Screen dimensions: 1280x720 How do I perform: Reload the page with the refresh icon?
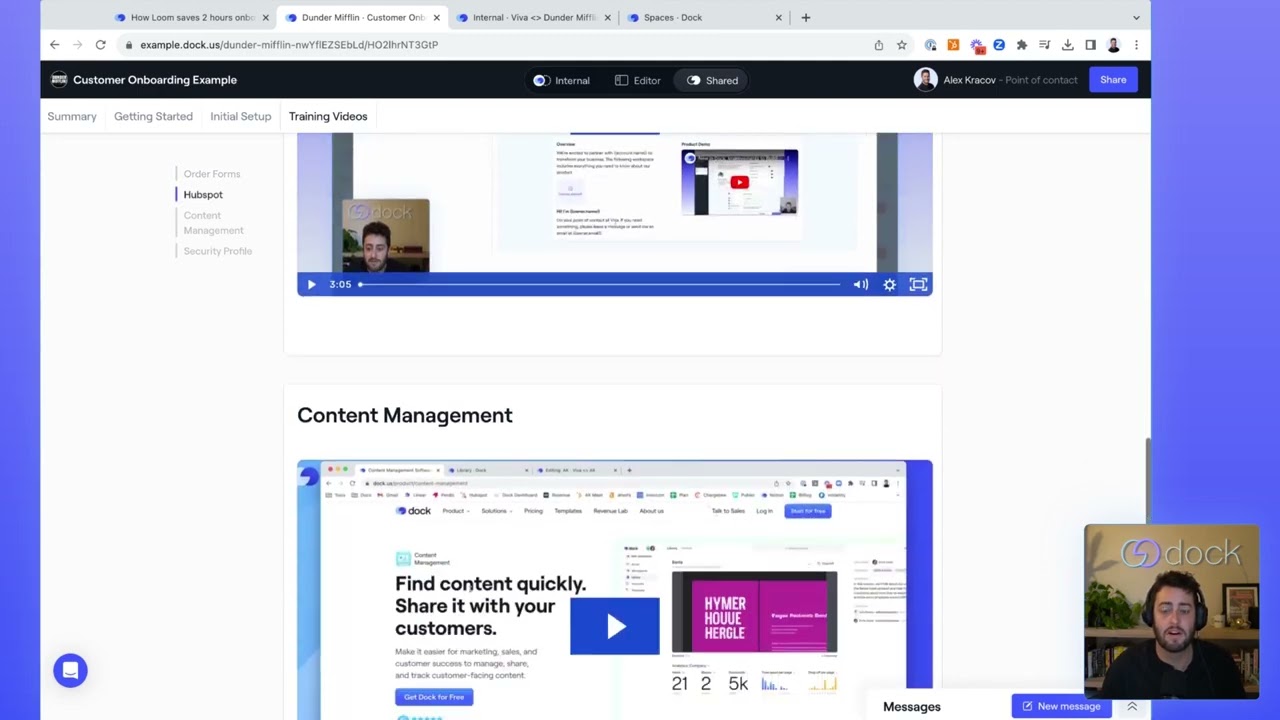(100, 45)
